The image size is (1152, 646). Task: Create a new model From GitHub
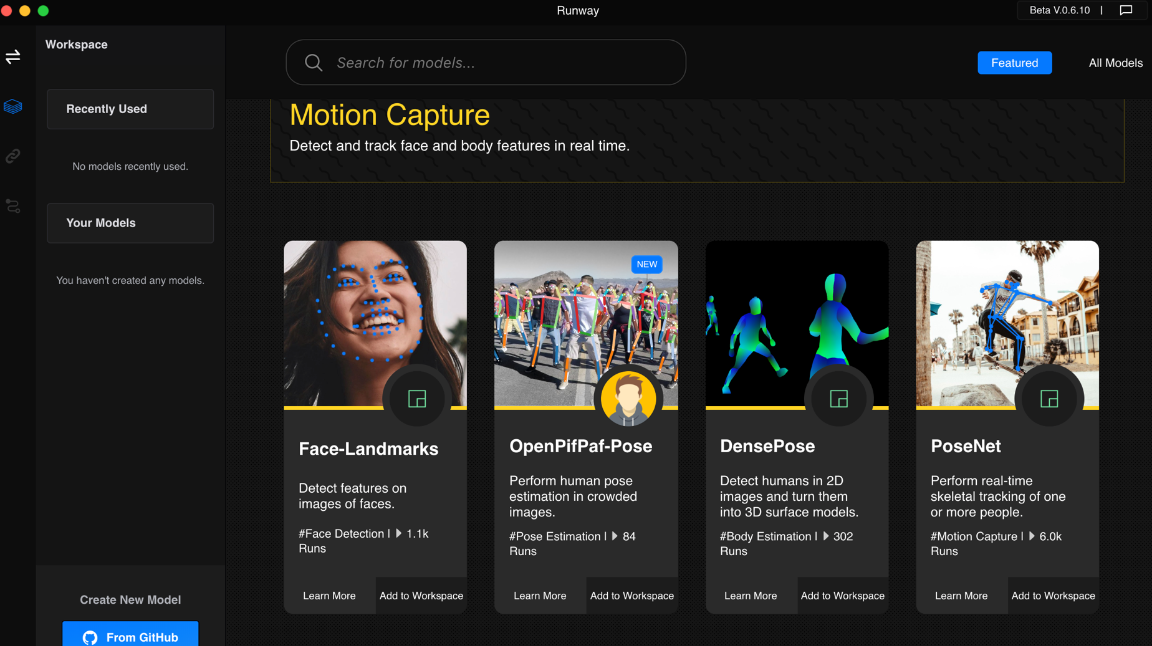(x=130, y=636)
